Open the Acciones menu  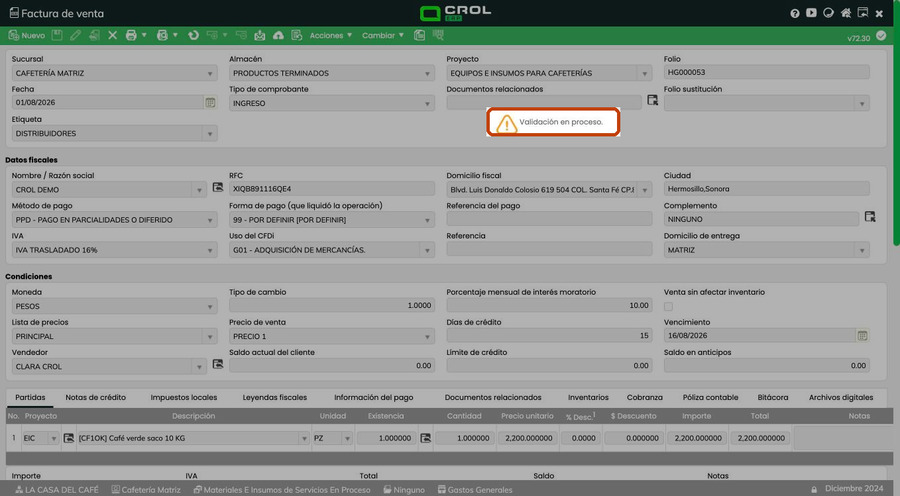[331, 36]
